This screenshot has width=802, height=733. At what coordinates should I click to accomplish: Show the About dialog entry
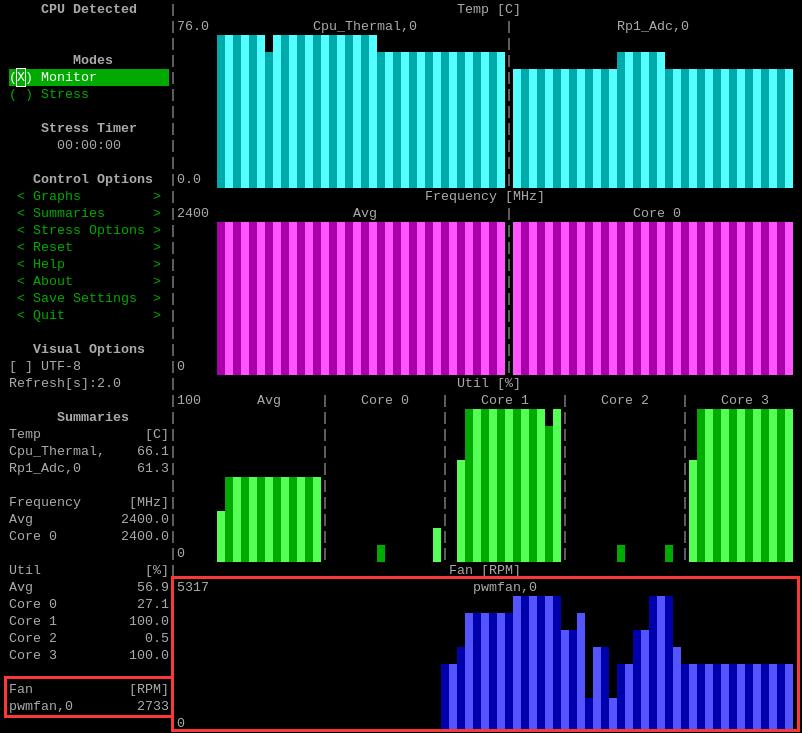(x=88, y=281)
